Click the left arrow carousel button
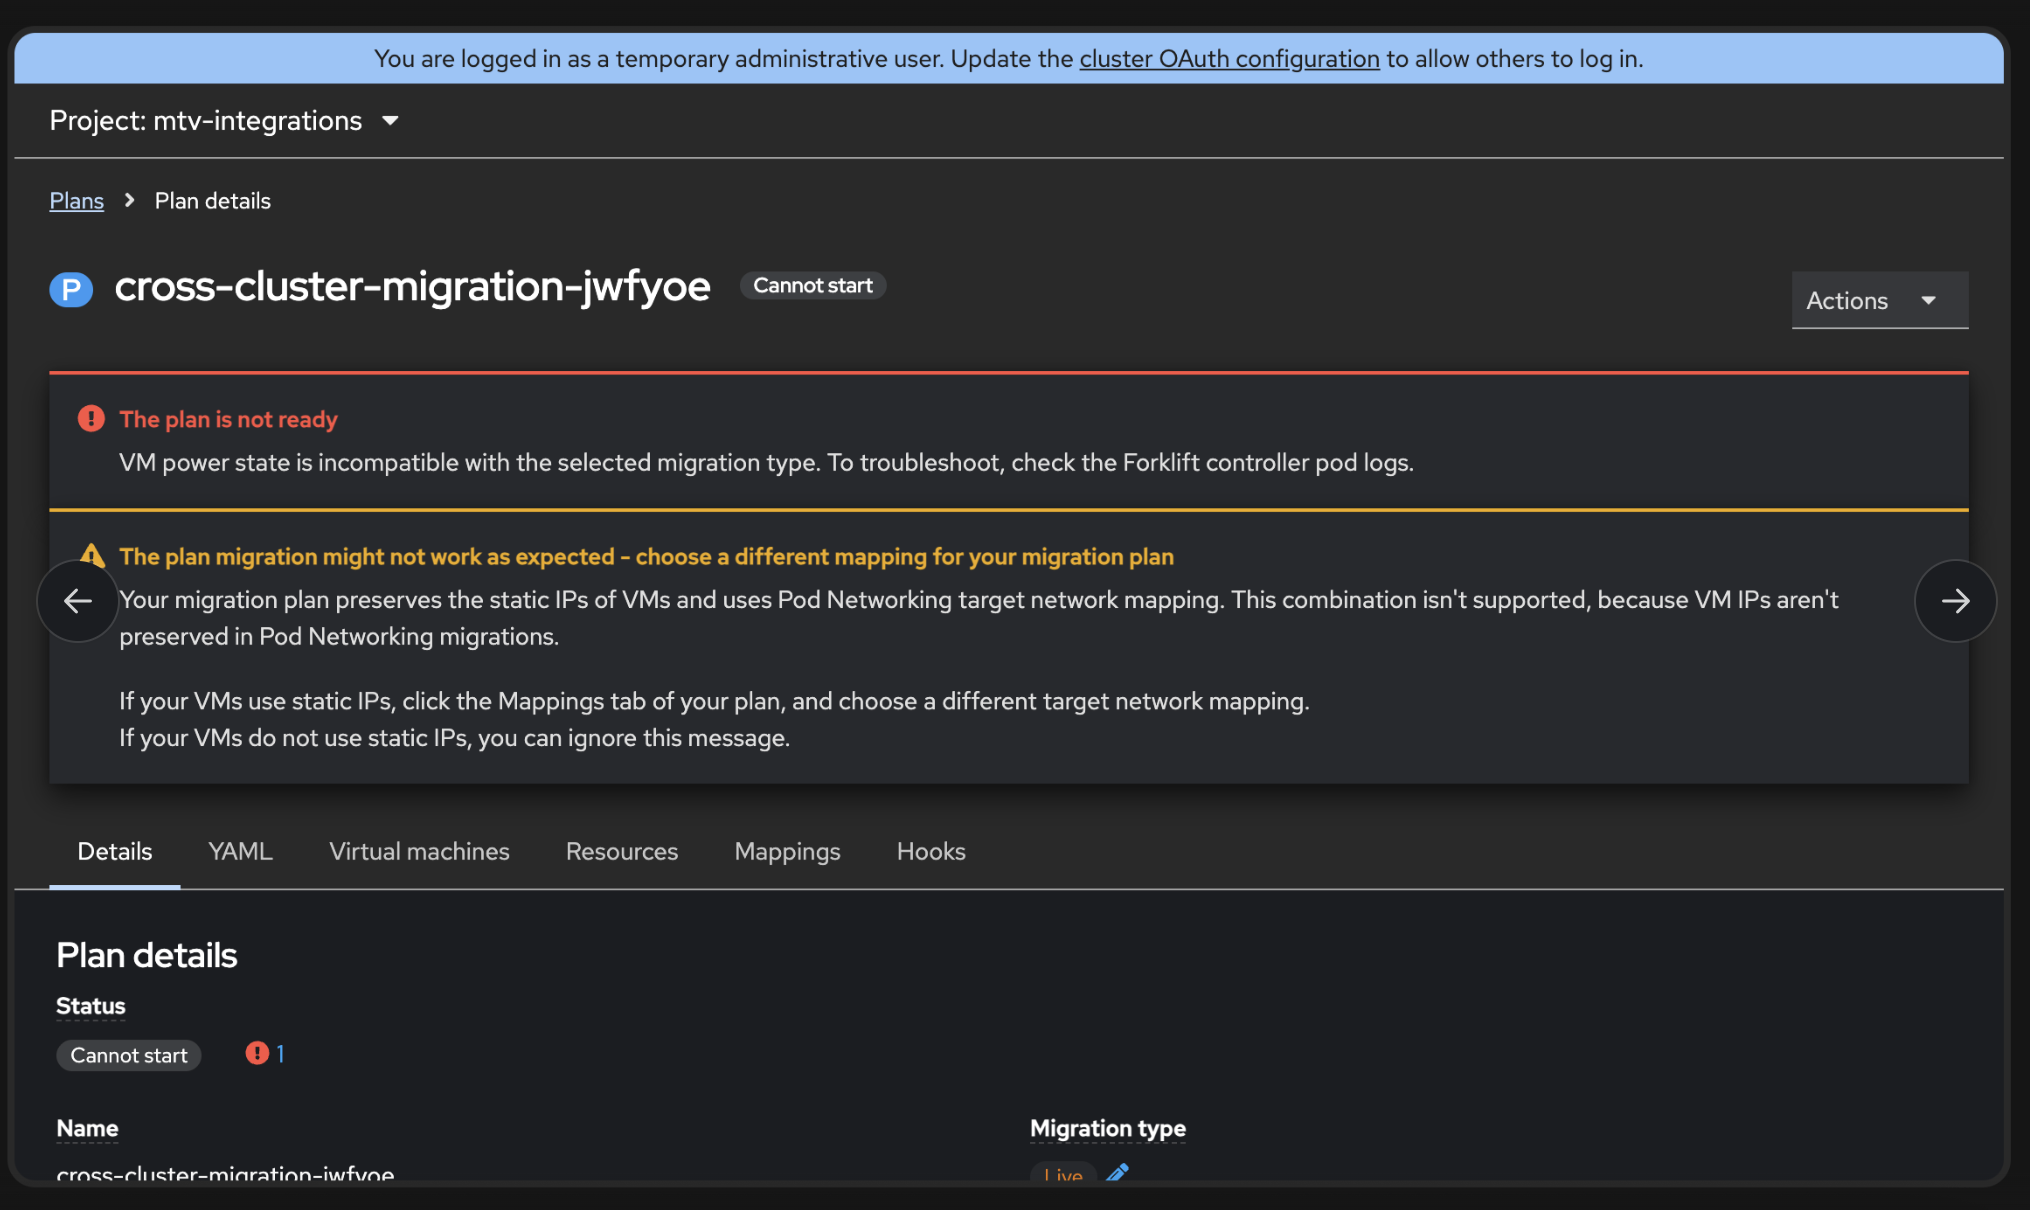 [78, 601]
